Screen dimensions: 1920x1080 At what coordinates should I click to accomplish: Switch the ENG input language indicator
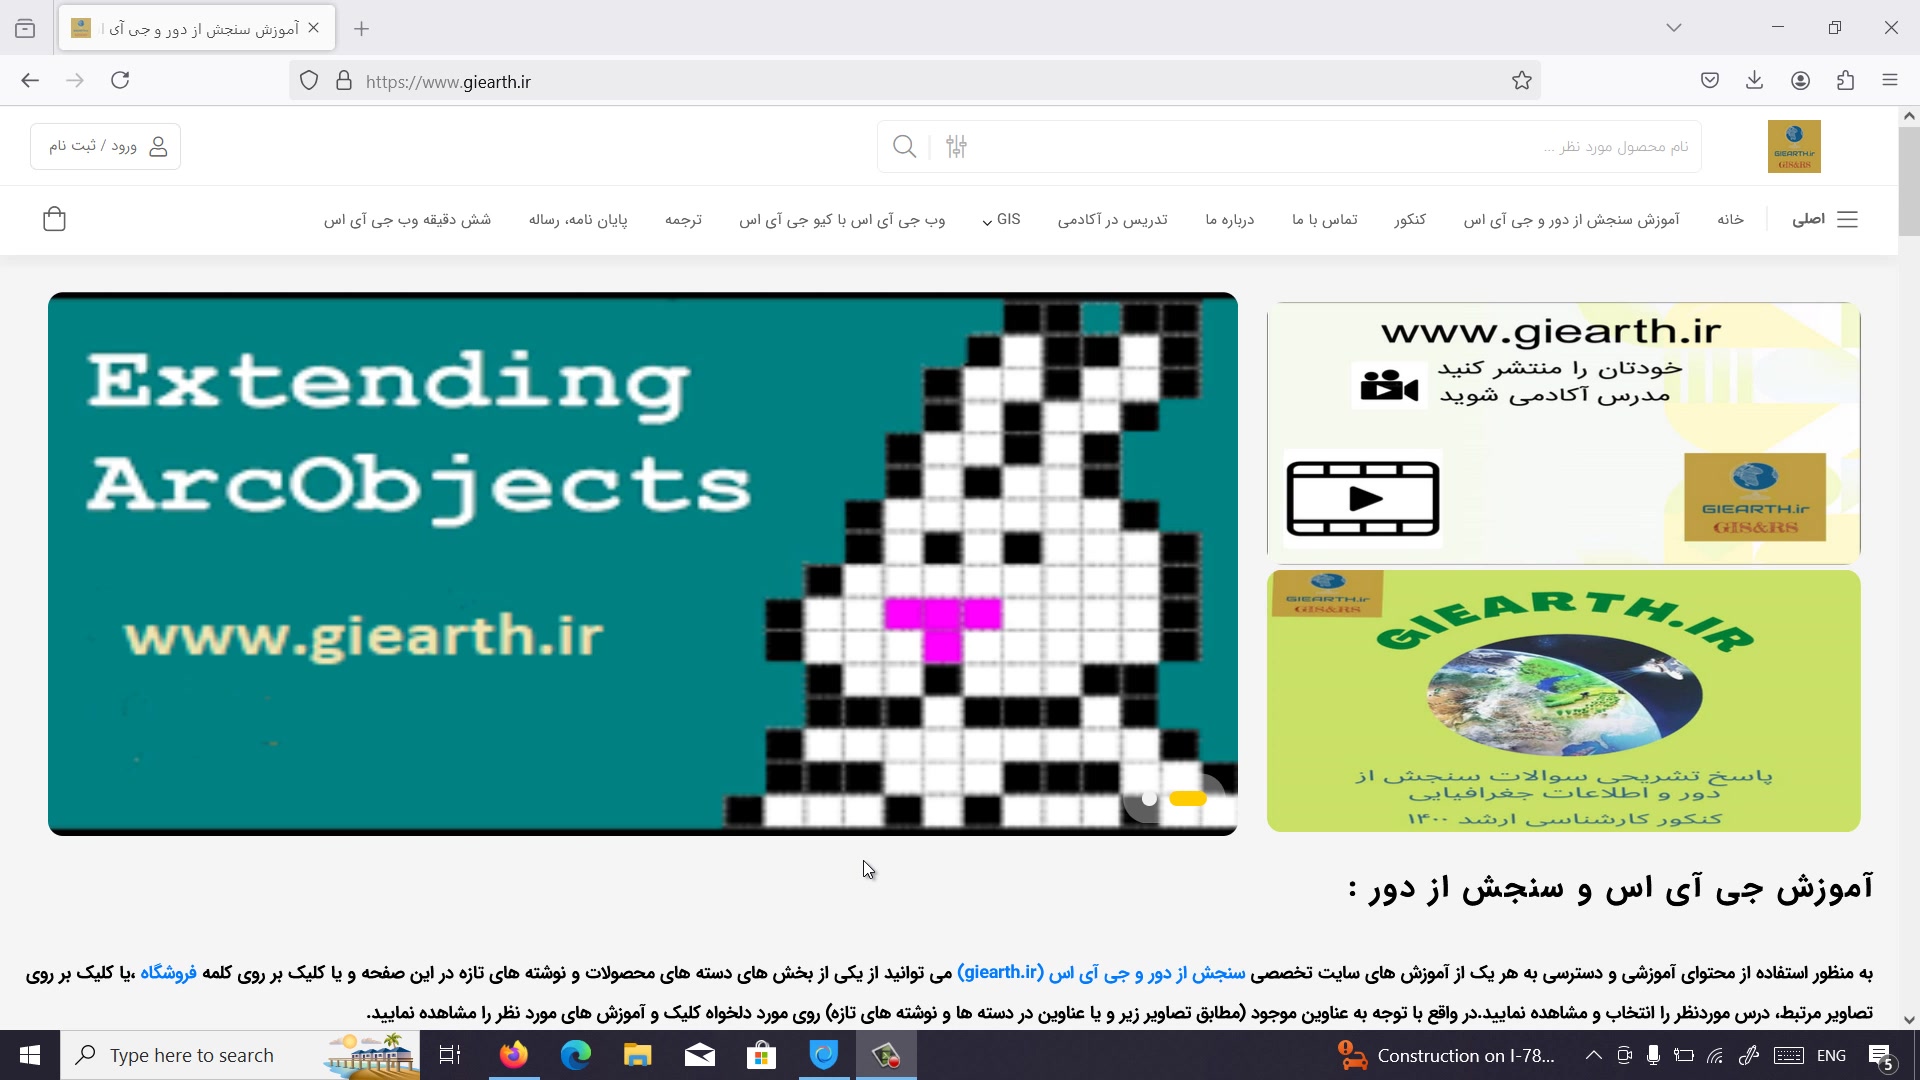1831,1055
